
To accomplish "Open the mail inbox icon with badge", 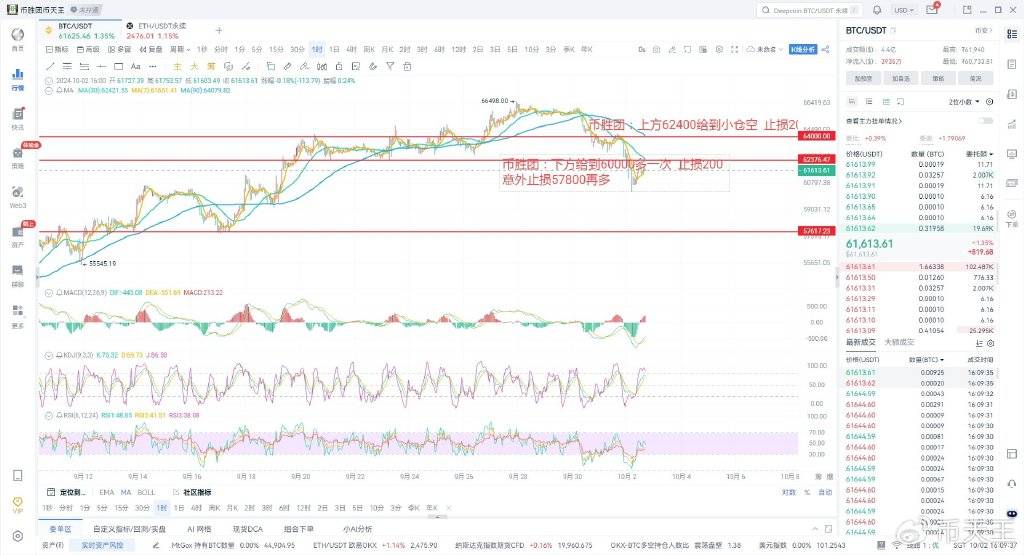I will (932, 9).
